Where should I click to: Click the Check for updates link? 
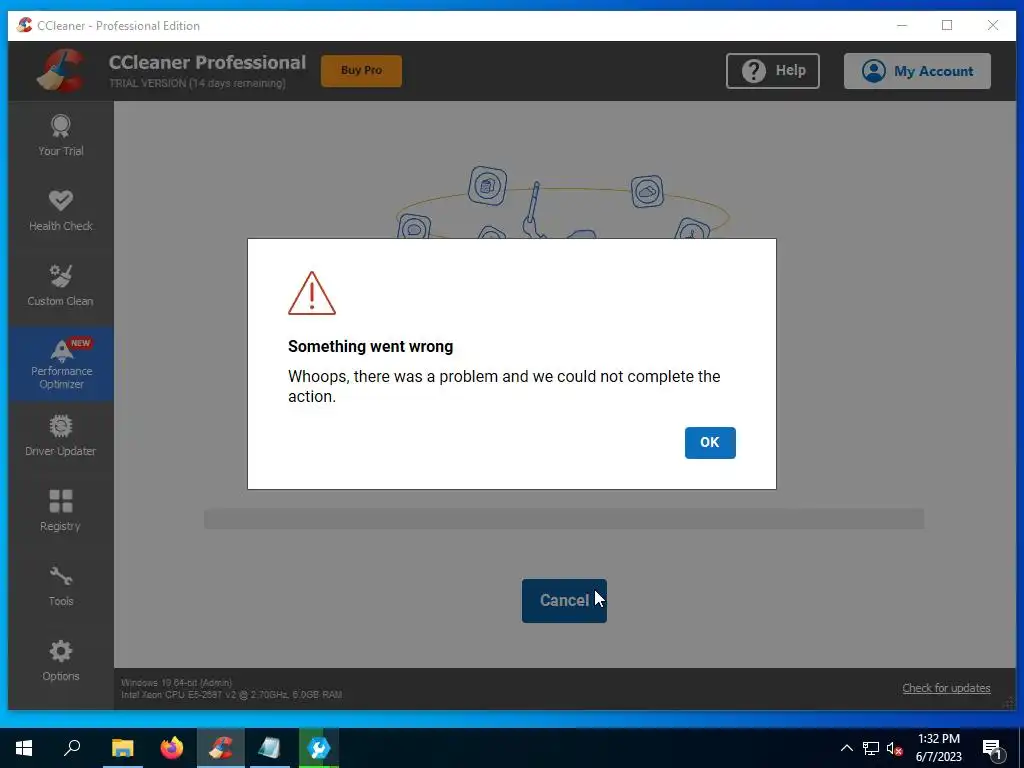pos(946,688)
